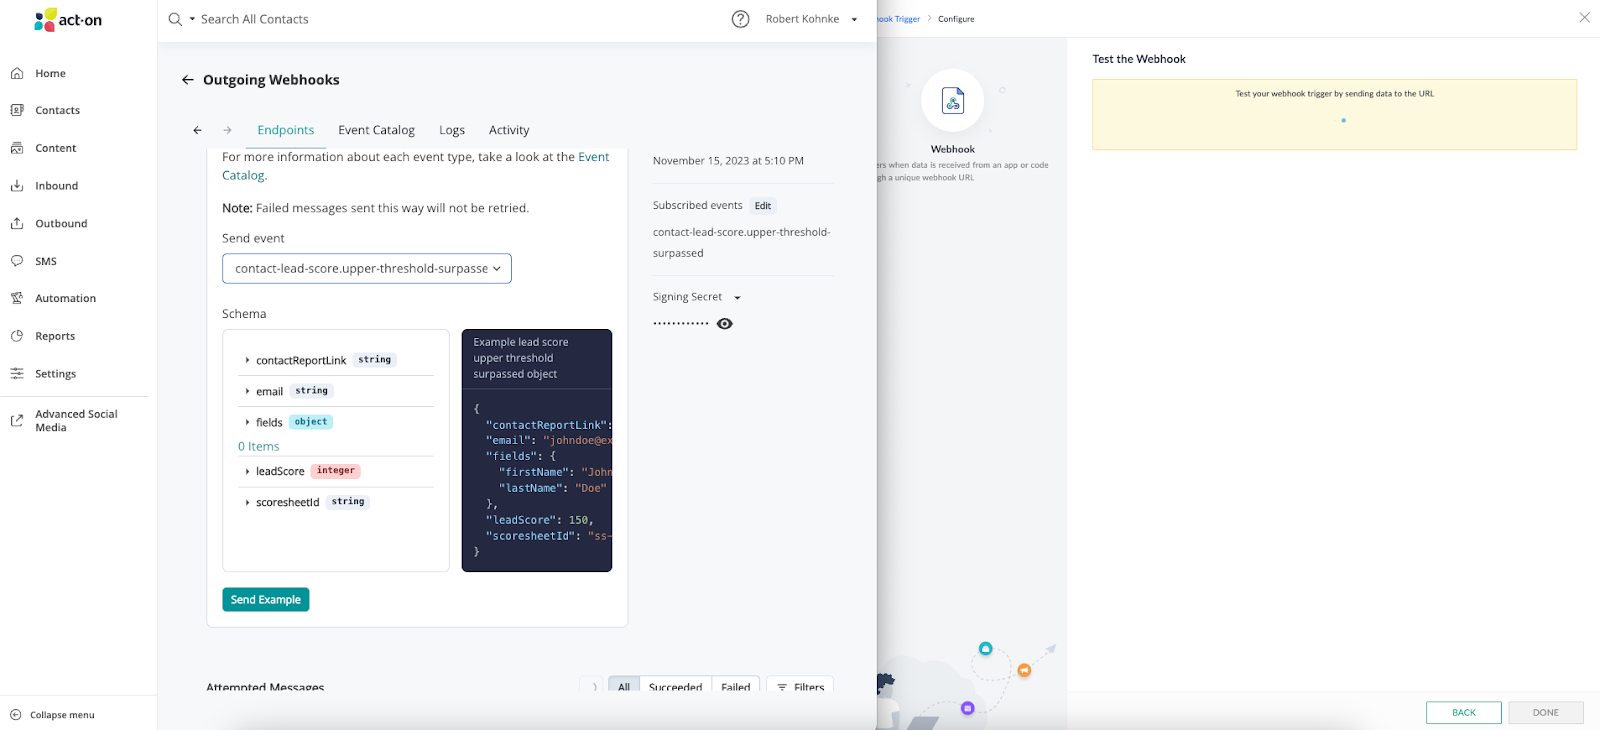Screen dimensions: 1600x730
Task: Open Advanced Social Media external link icon
Action: point(17,420)
